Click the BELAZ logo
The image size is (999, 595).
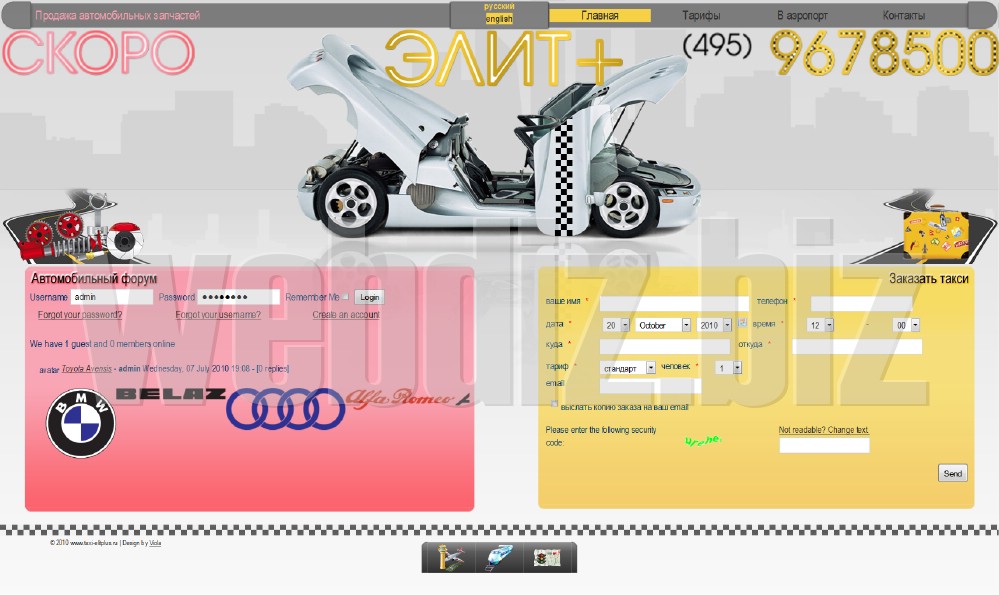170,394
